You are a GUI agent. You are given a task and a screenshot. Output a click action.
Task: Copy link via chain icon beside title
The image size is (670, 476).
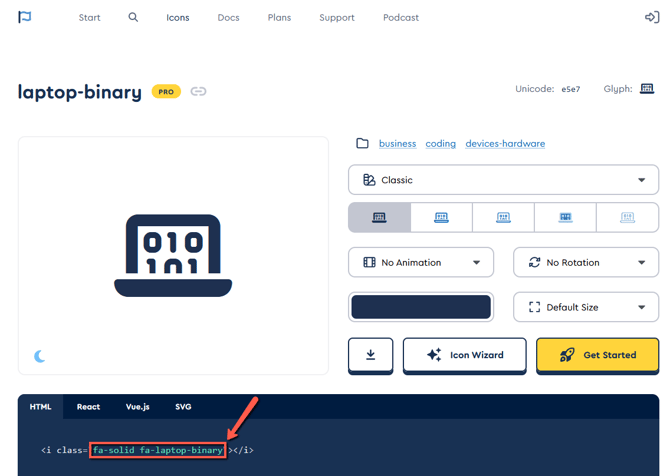(x=198, y=91)
